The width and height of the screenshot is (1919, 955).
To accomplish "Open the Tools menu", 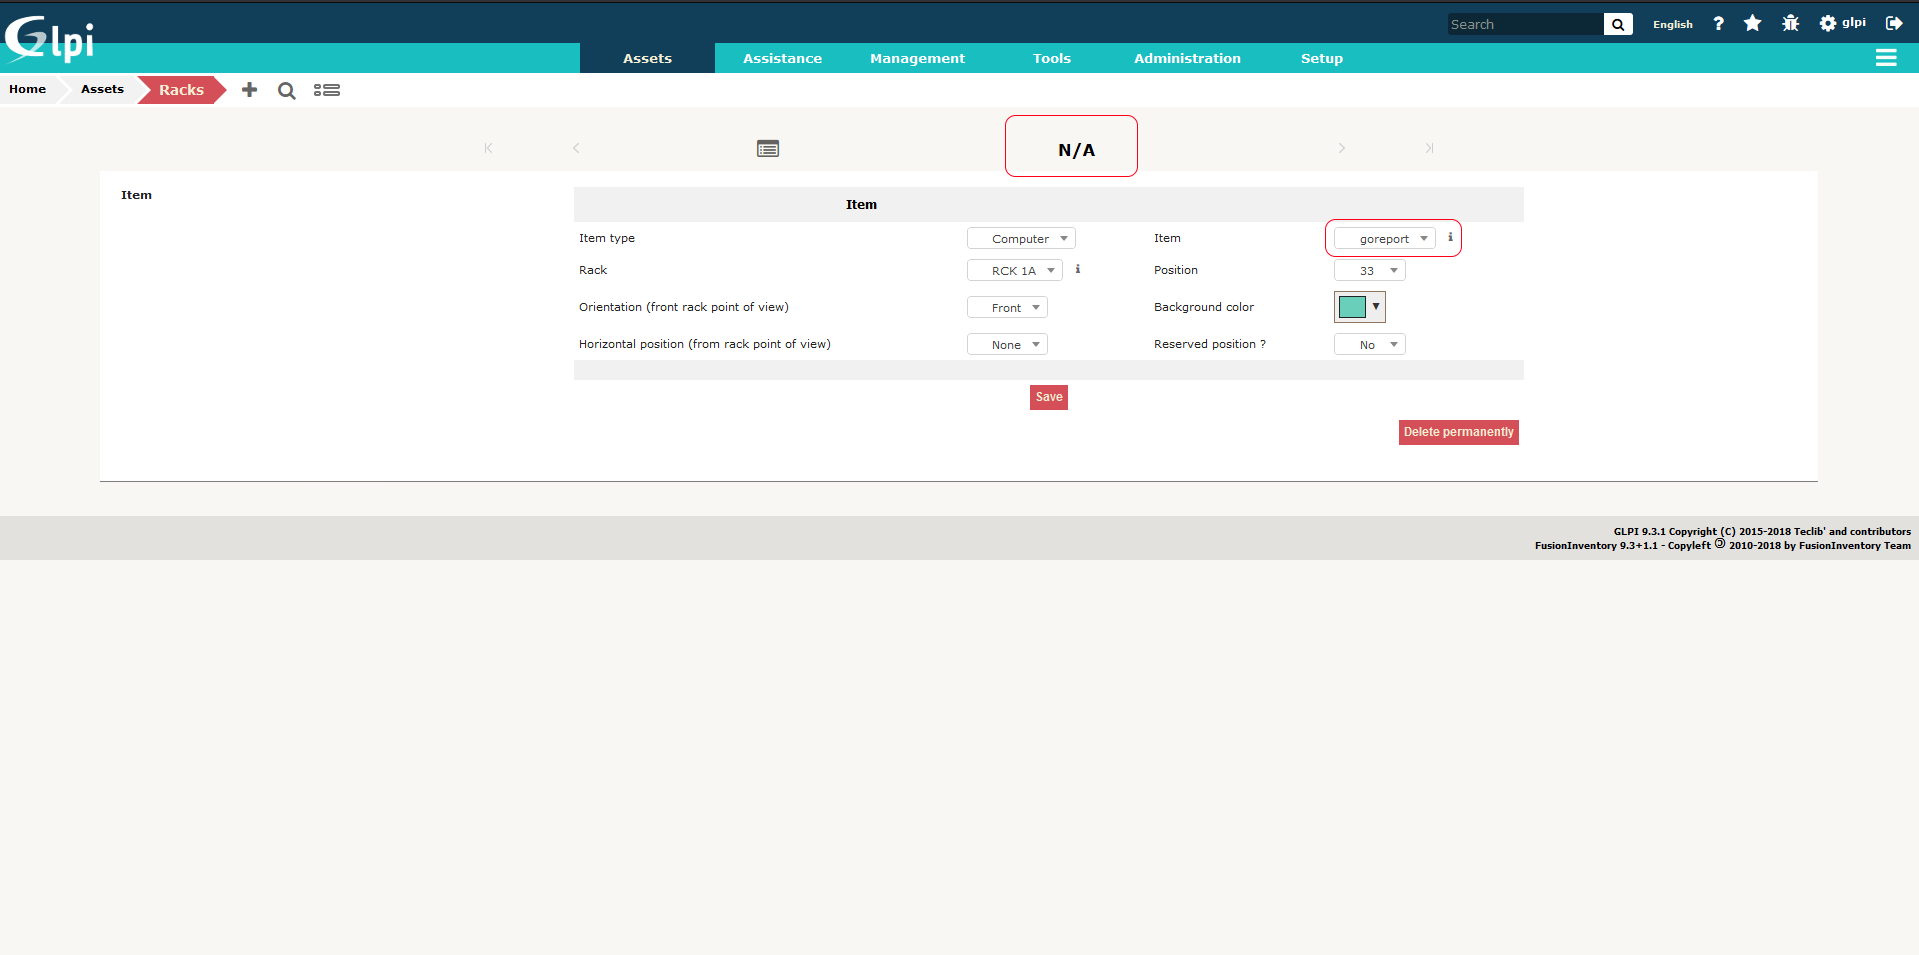I will point(1052,58).
